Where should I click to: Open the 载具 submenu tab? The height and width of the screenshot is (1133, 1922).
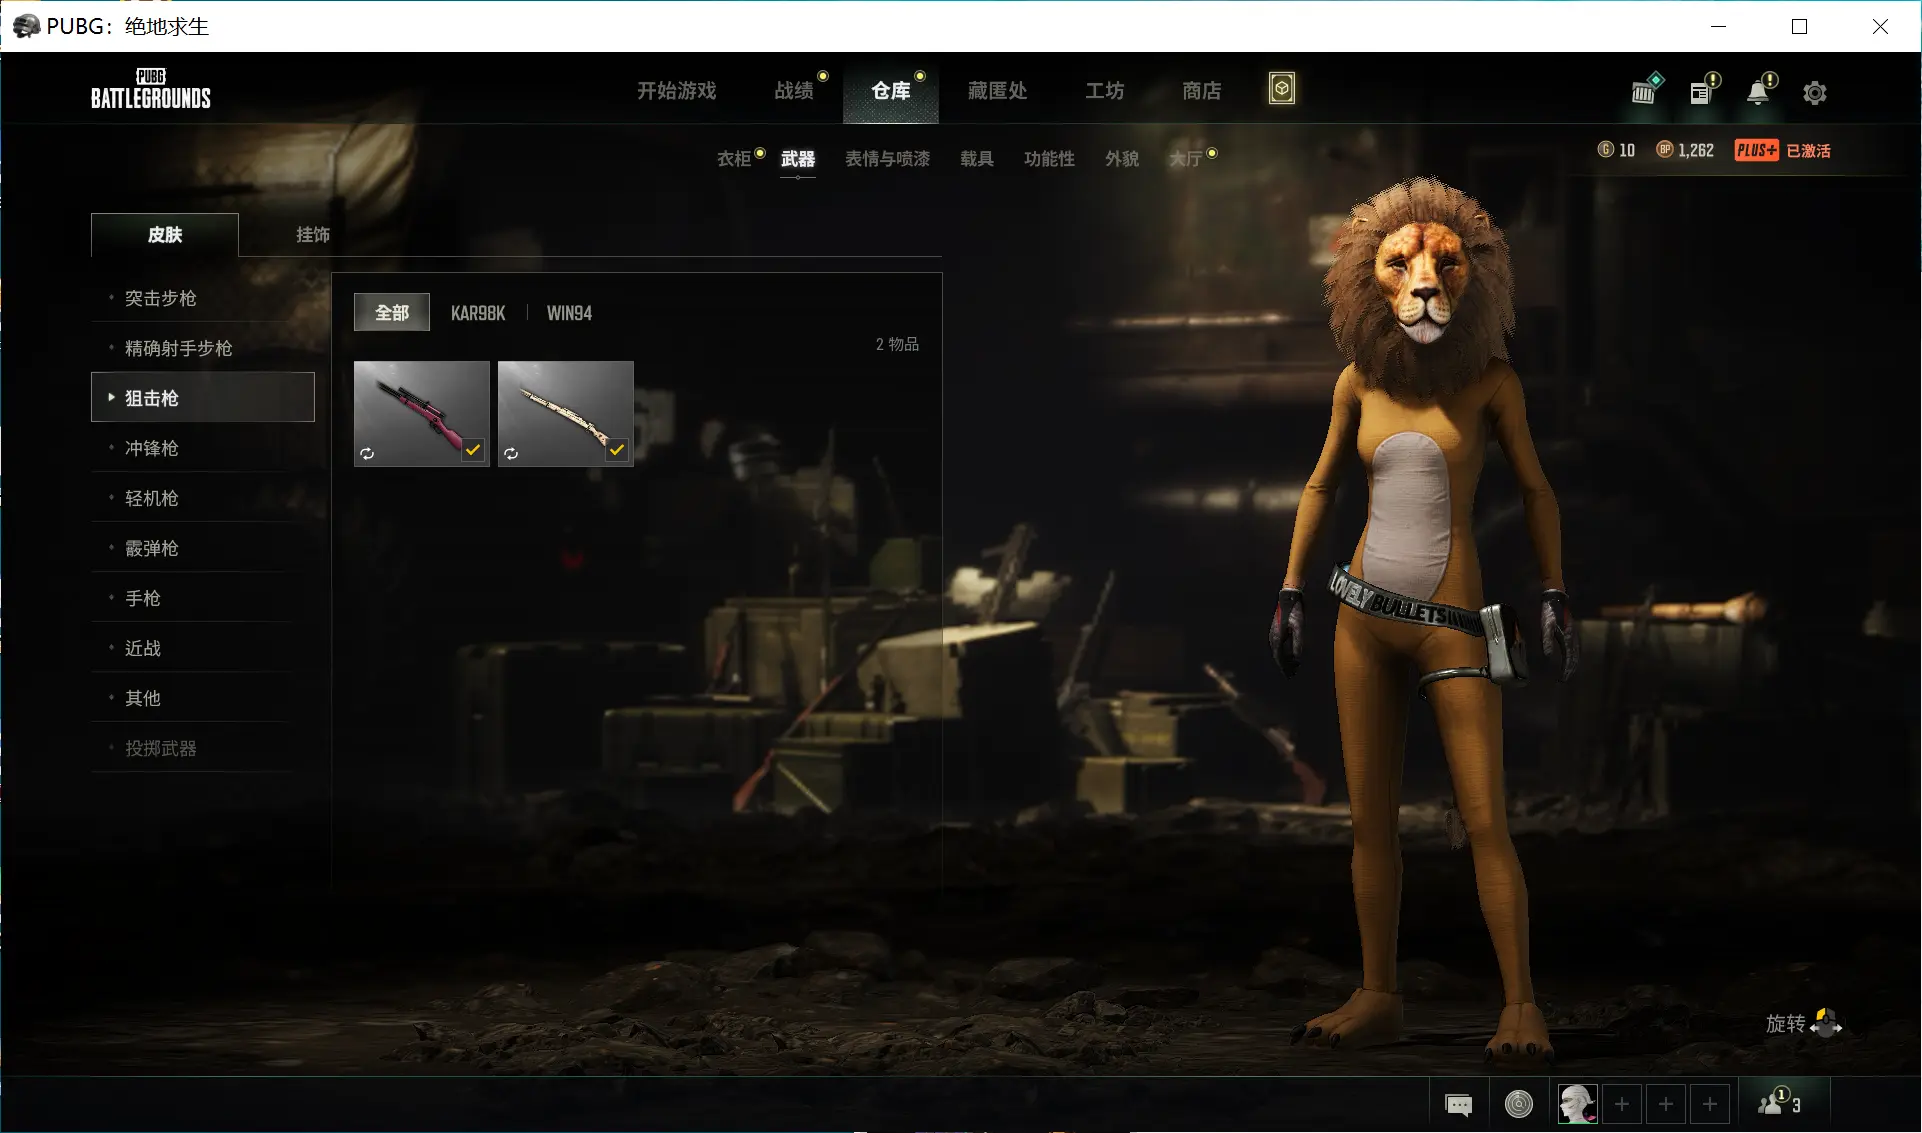976,158
